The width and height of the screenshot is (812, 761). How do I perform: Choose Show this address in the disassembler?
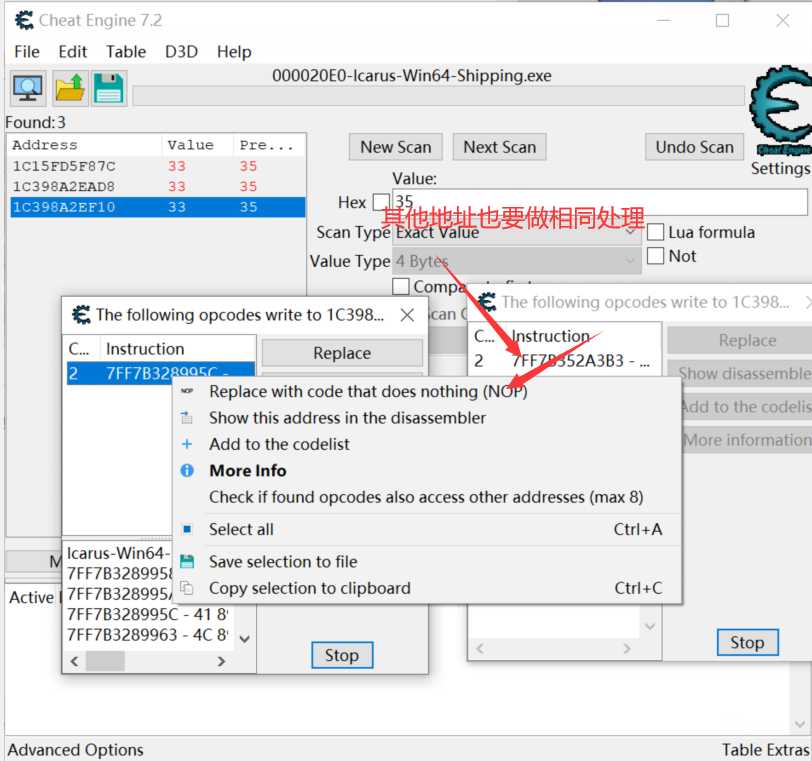tap(347, 418)
